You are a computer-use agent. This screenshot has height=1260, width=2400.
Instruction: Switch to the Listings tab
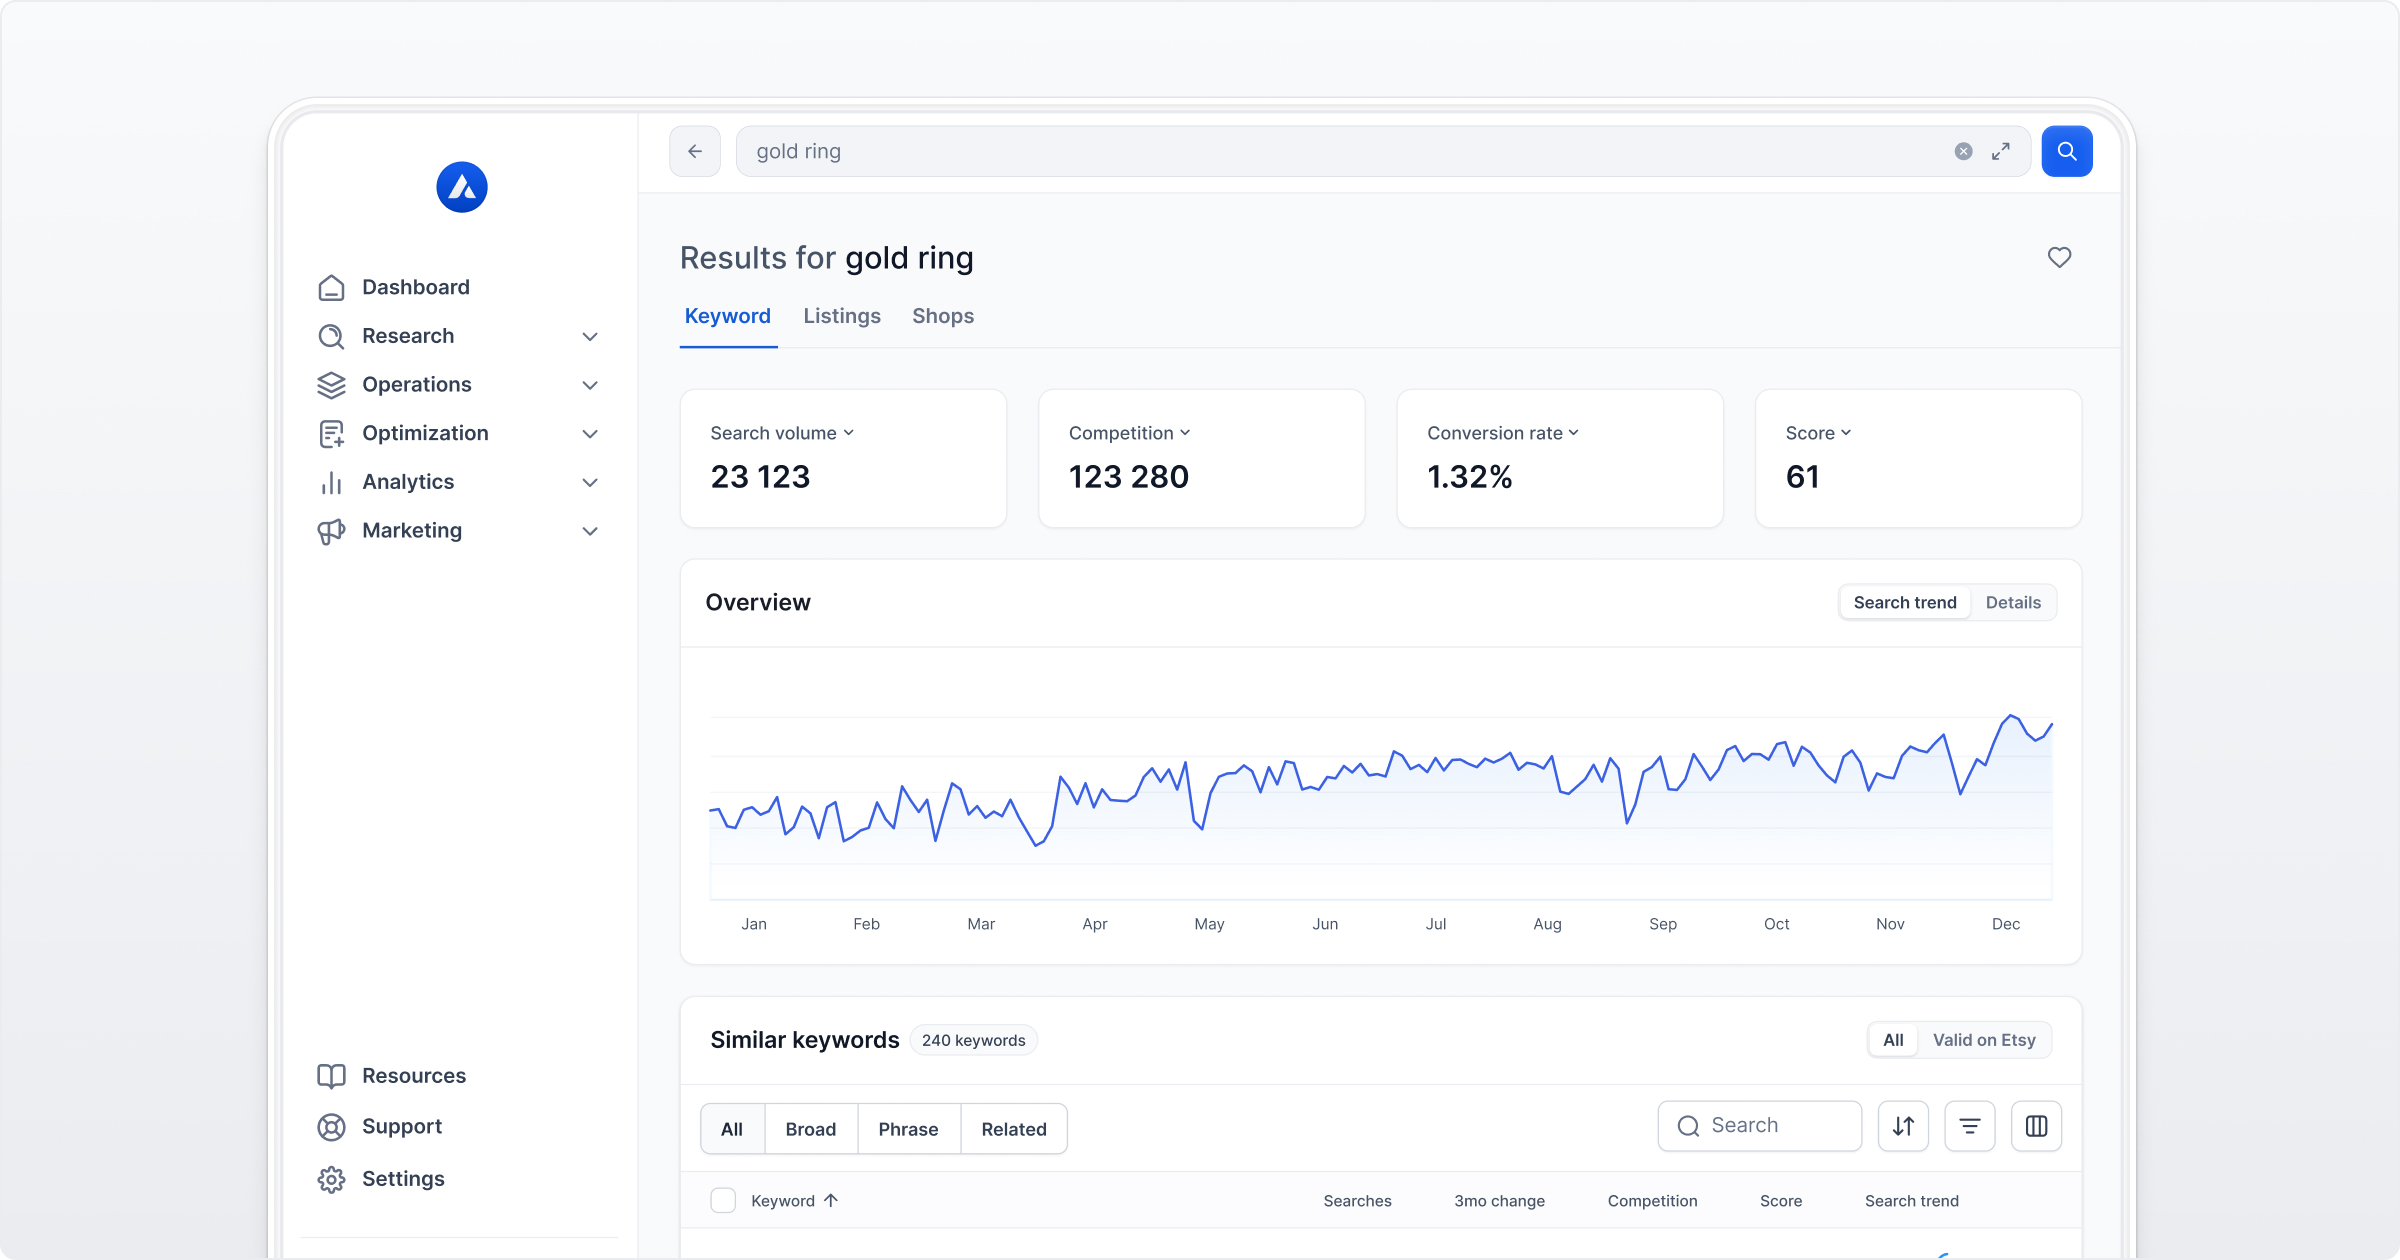click(x=841, y=316)
